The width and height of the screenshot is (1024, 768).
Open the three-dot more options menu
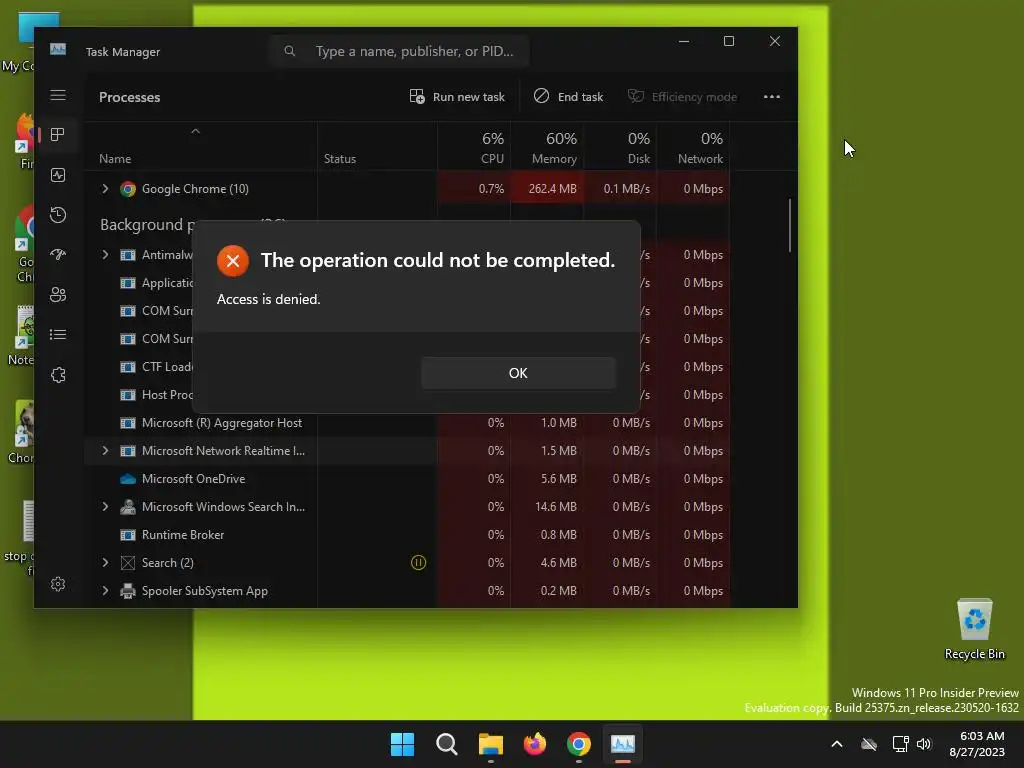772,97
